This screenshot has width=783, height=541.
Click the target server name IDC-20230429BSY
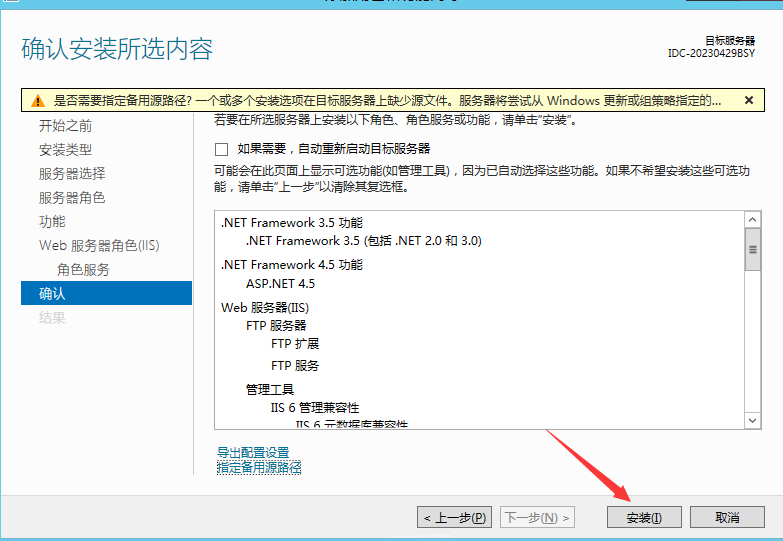tap(712, 53)
